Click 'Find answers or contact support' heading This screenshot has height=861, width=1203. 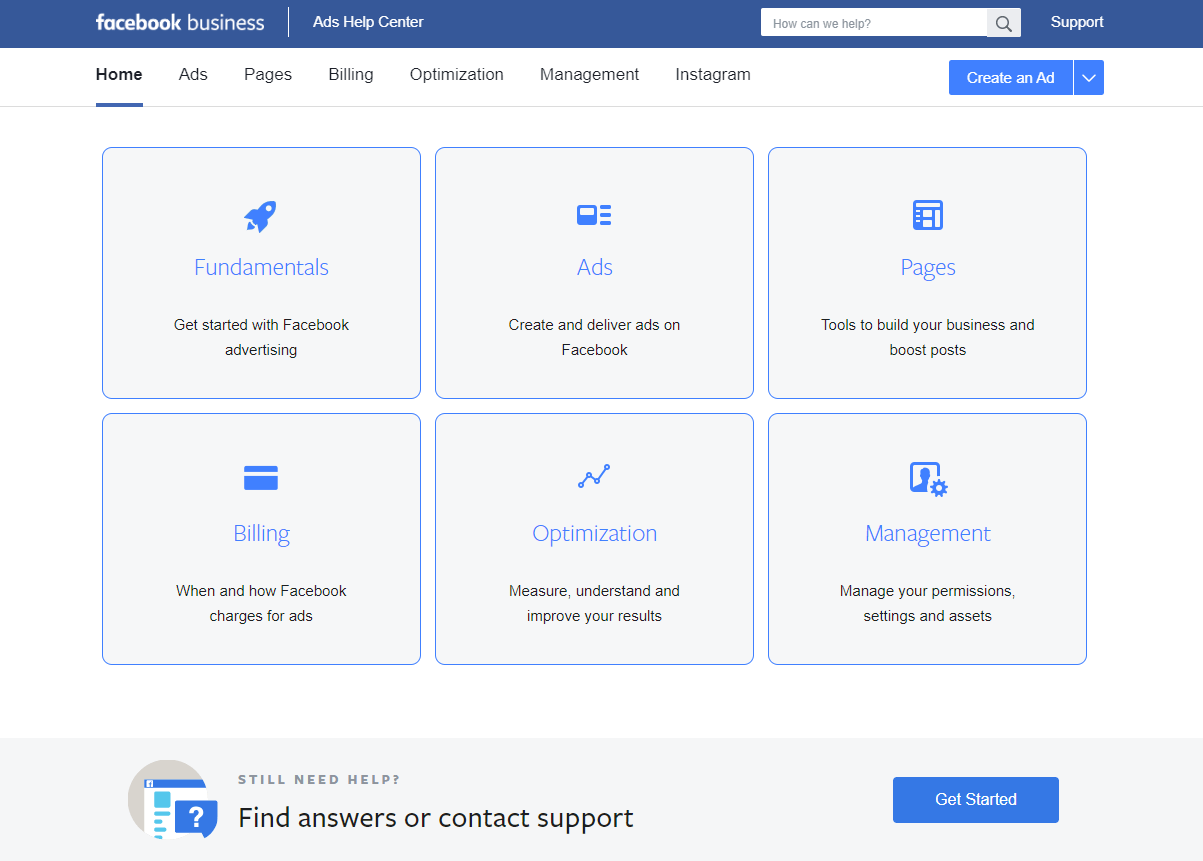436,818
